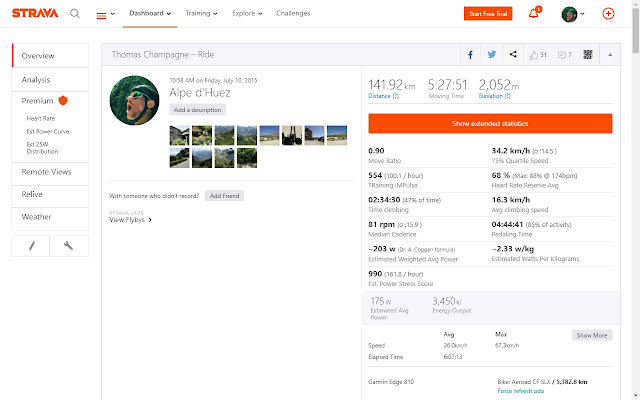The image size is (640, 400).
Task: Click the Start Free Trial button
Action: 489,14
